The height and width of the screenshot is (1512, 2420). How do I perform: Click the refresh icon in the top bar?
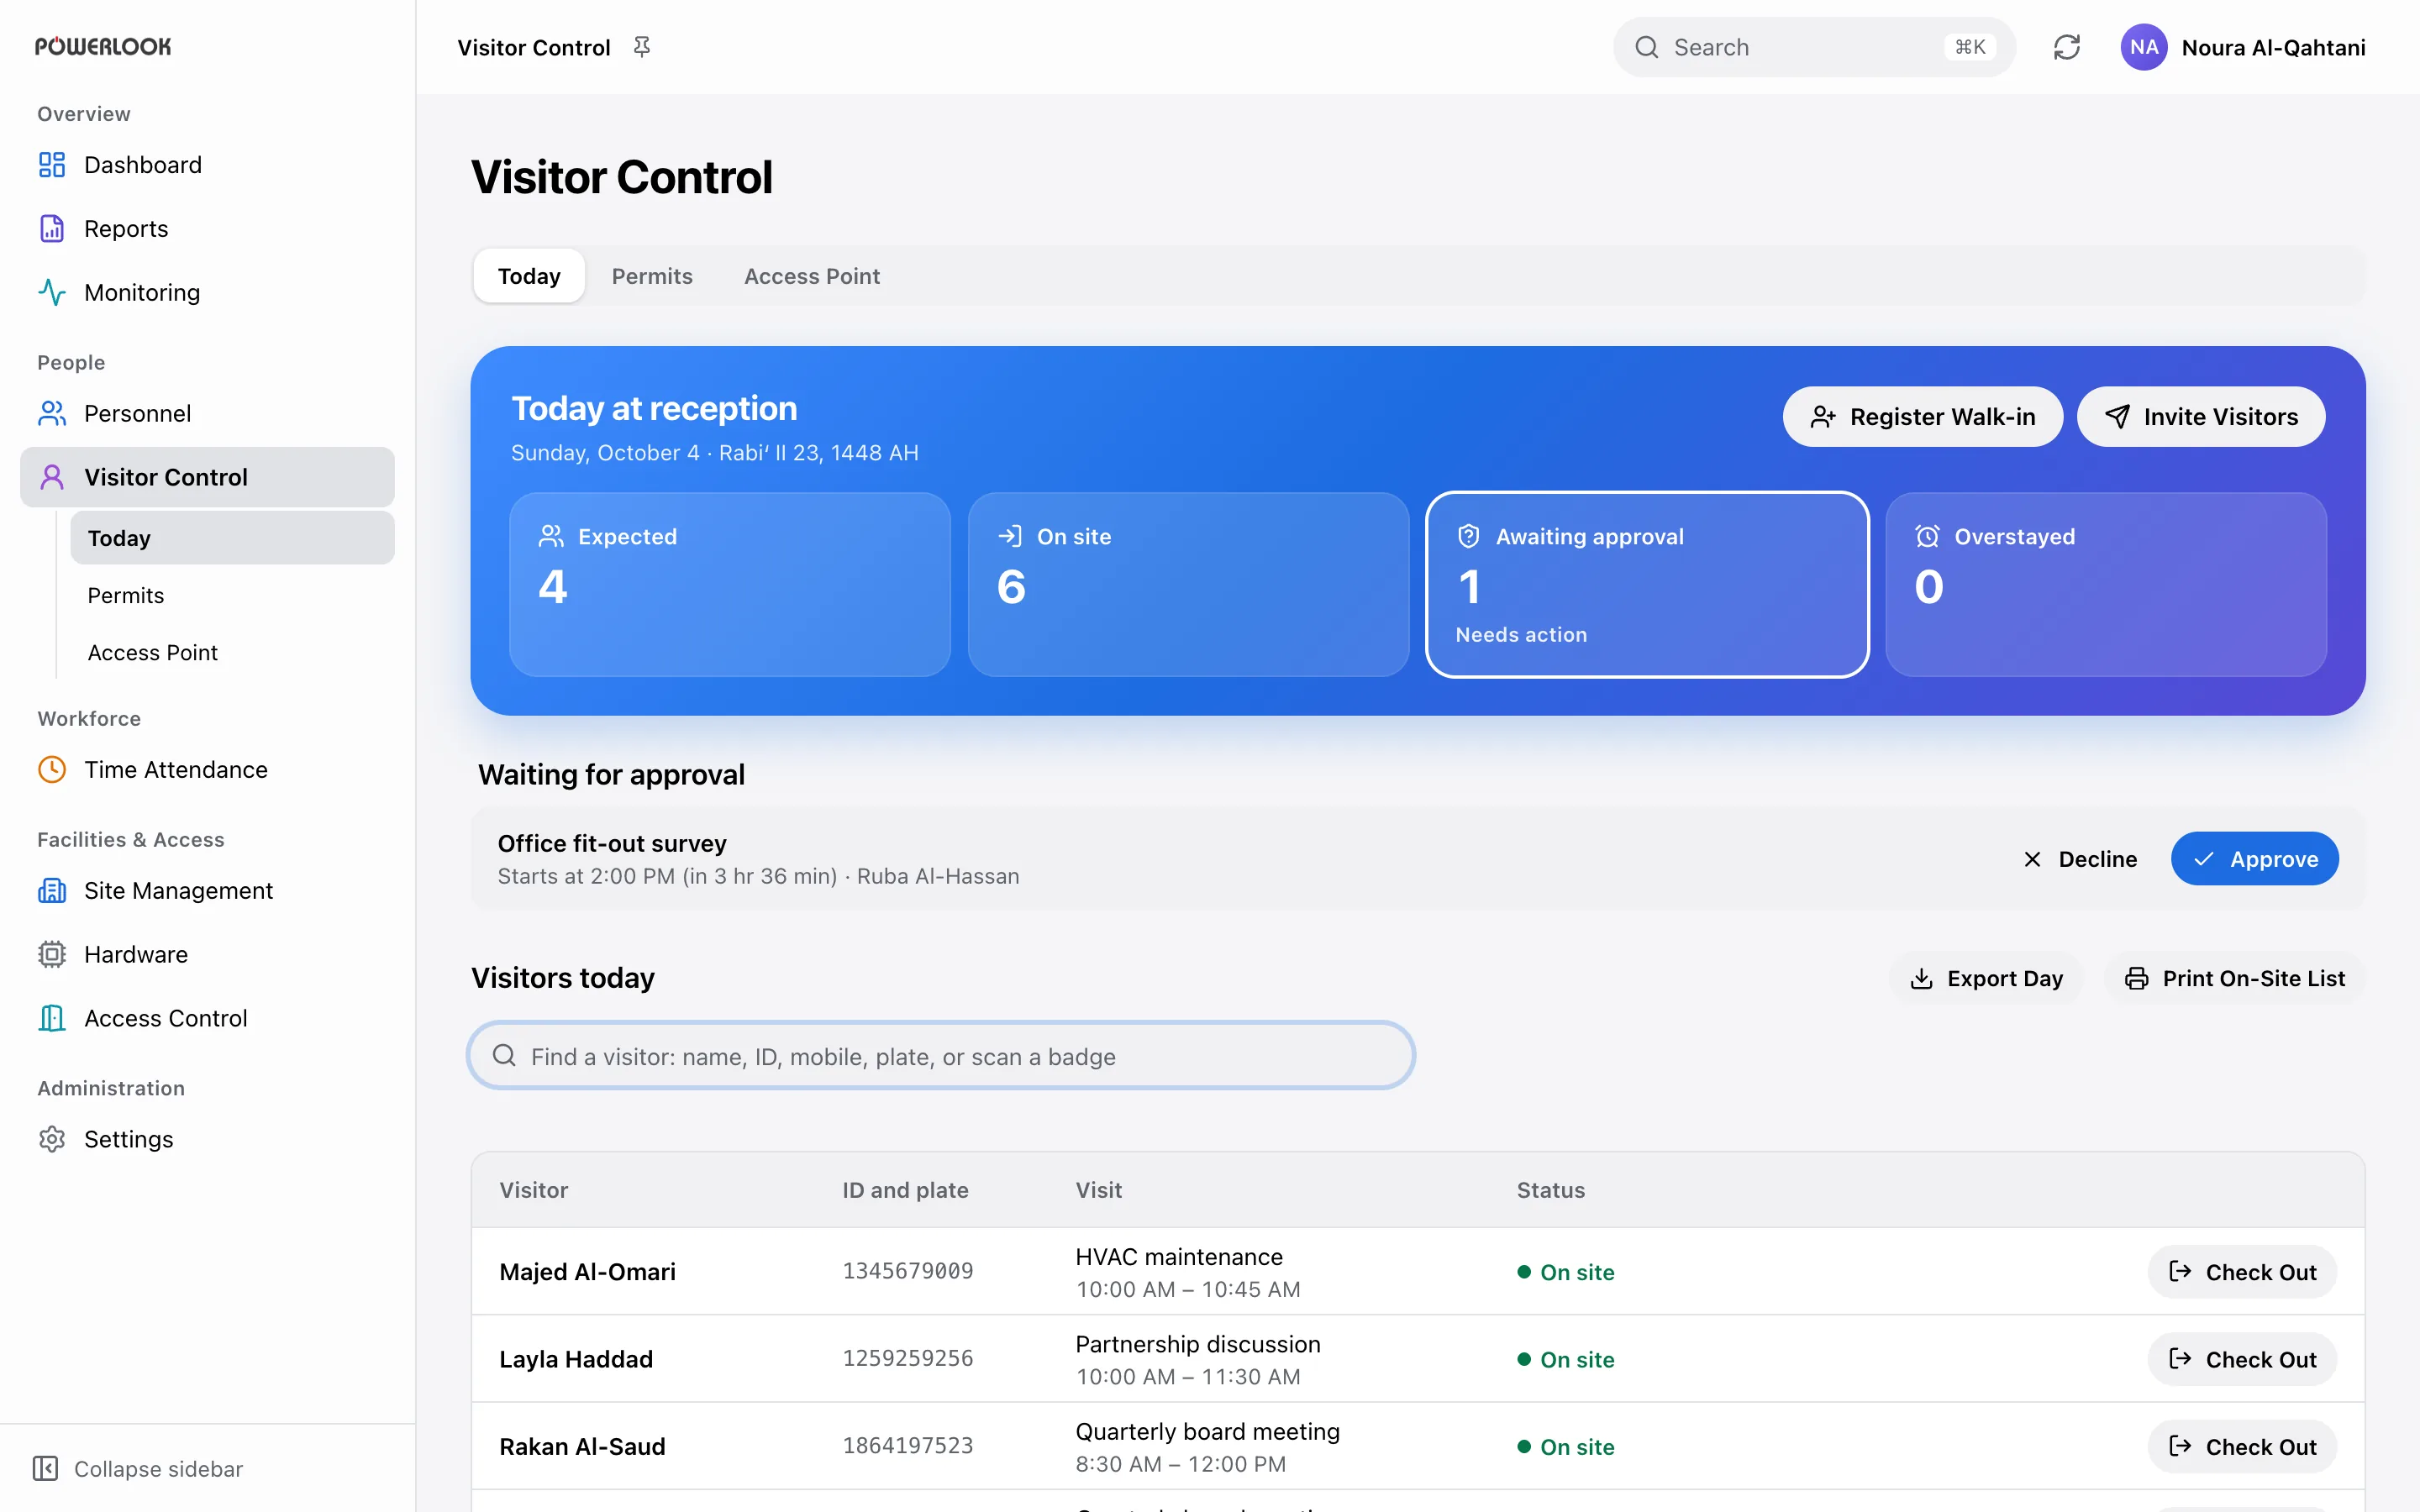pyautogui.click(x=2067, y=47)
